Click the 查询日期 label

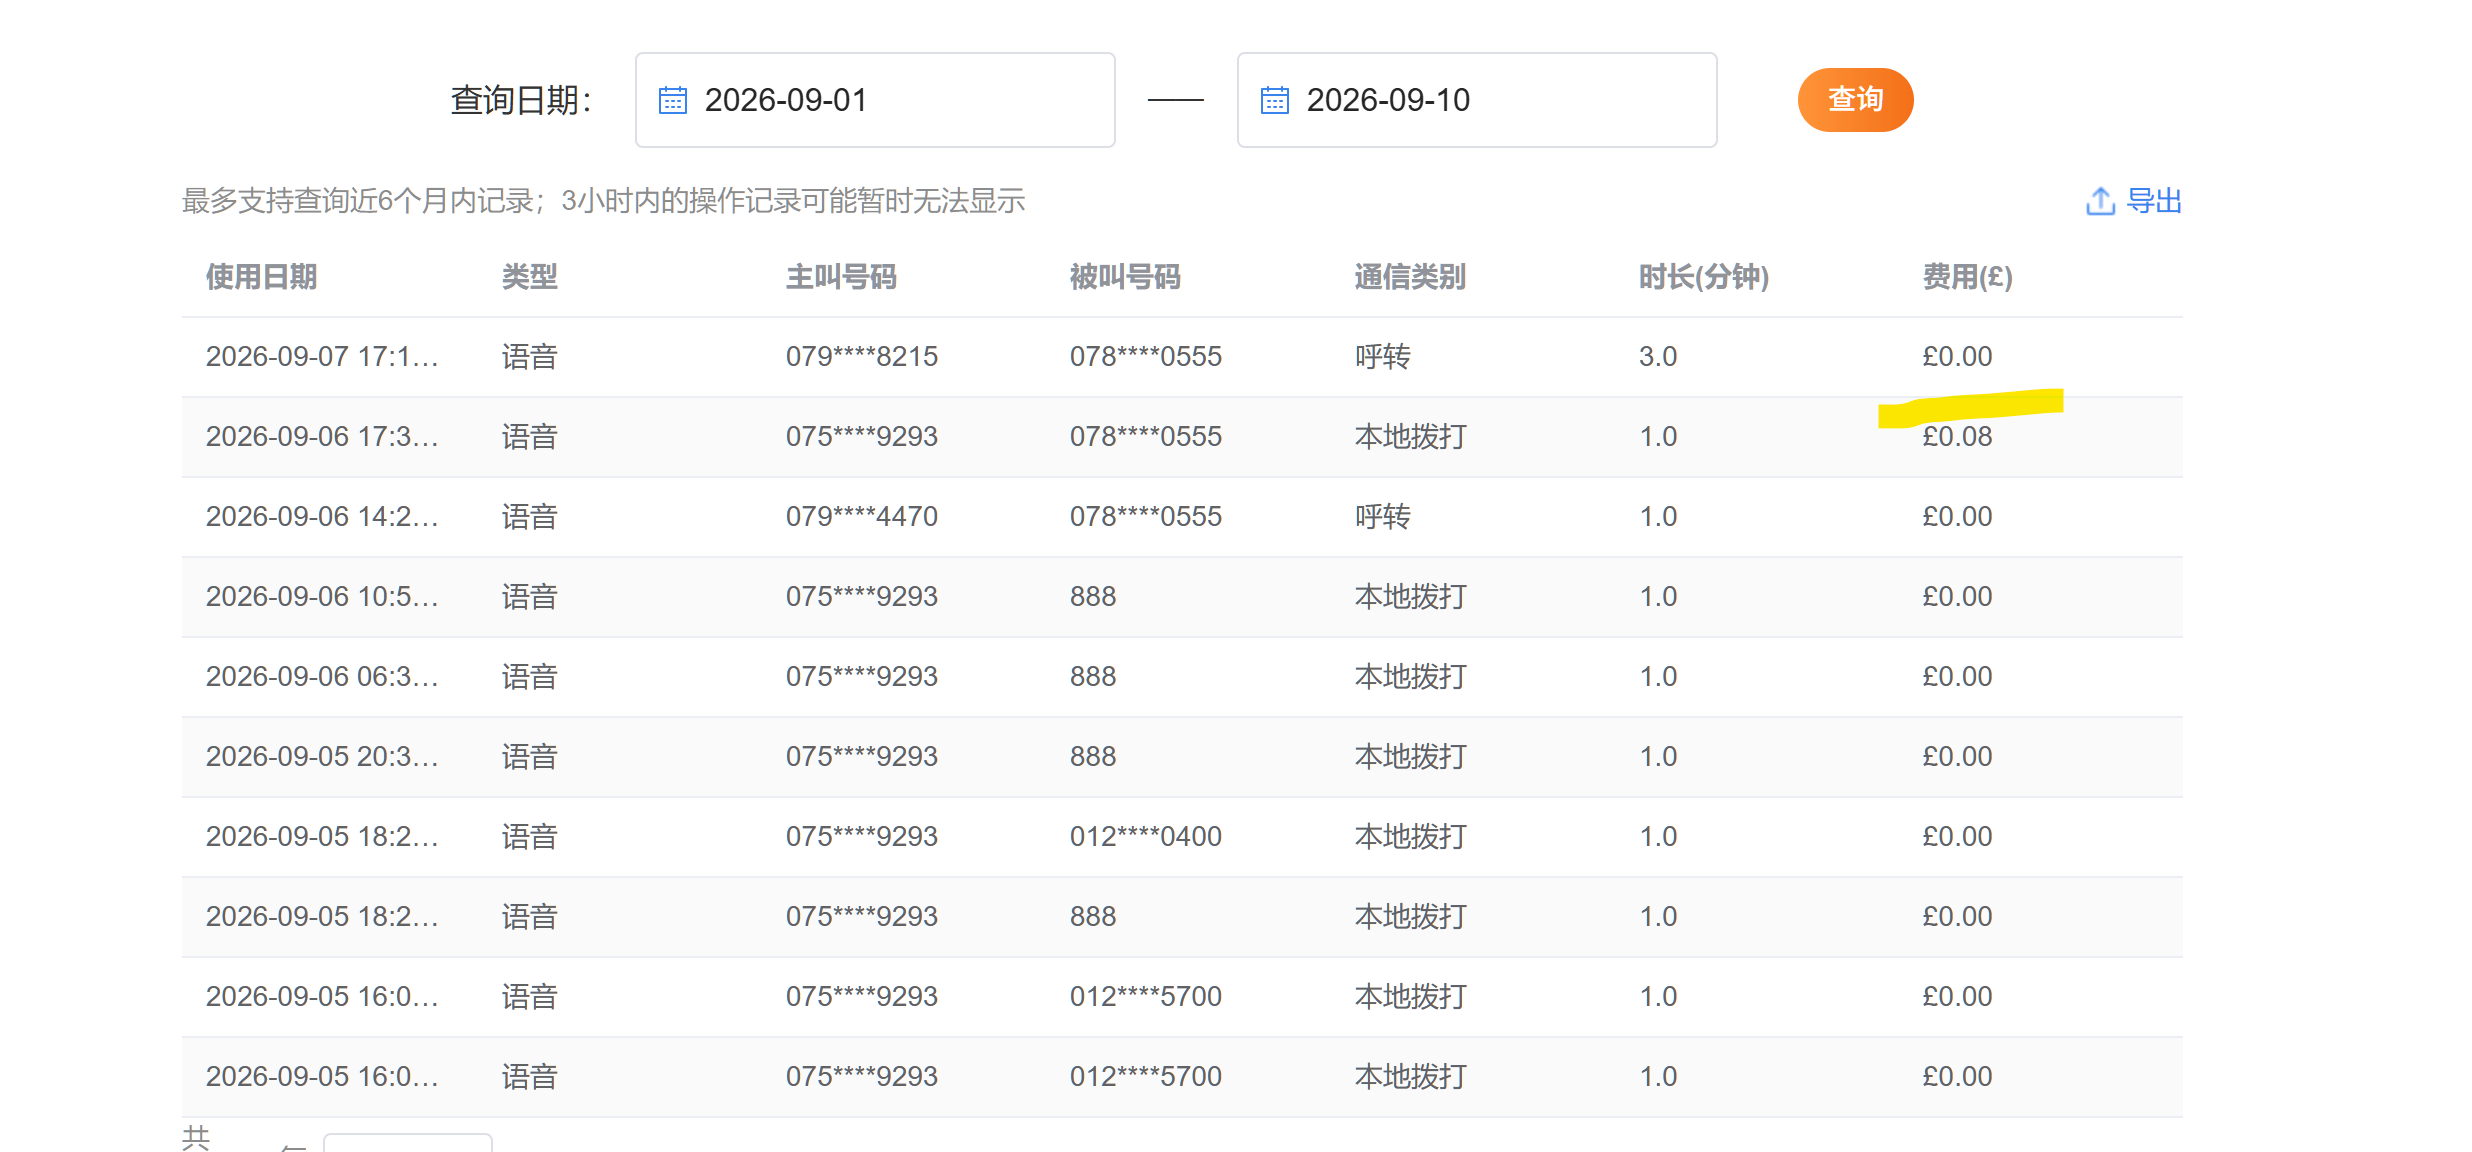click(522, 100)
